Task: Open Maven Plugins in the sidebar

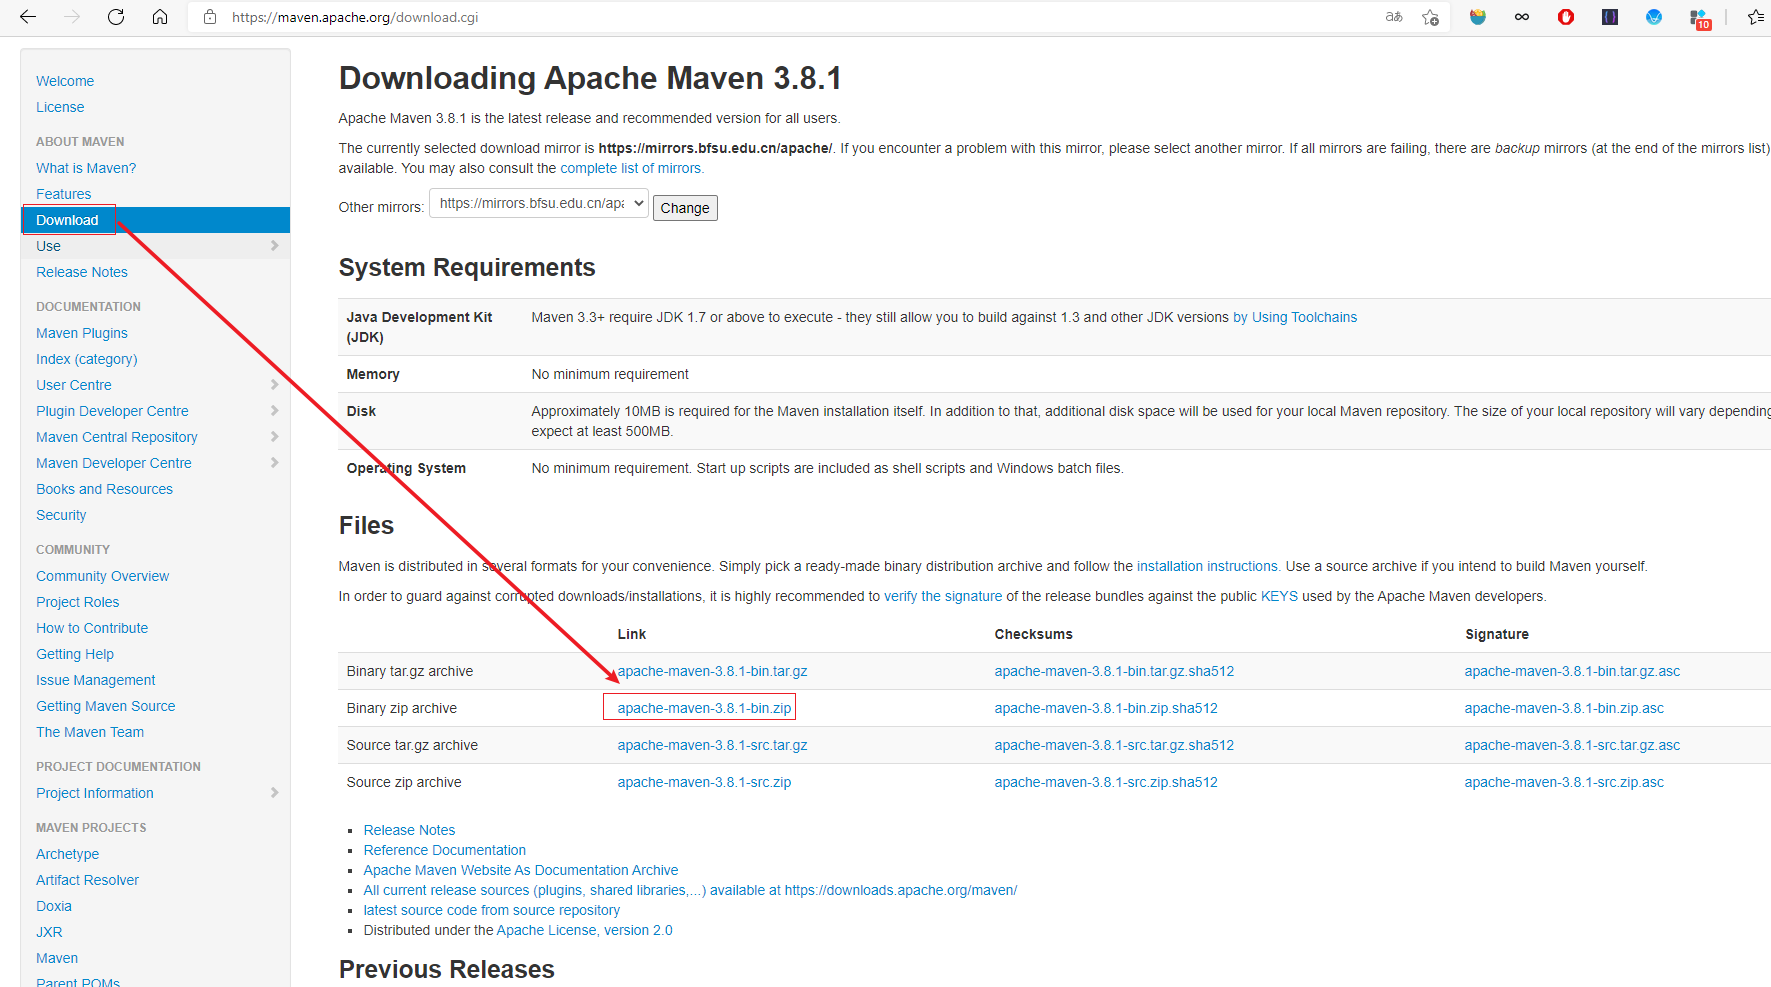Action: pos(82,333)
